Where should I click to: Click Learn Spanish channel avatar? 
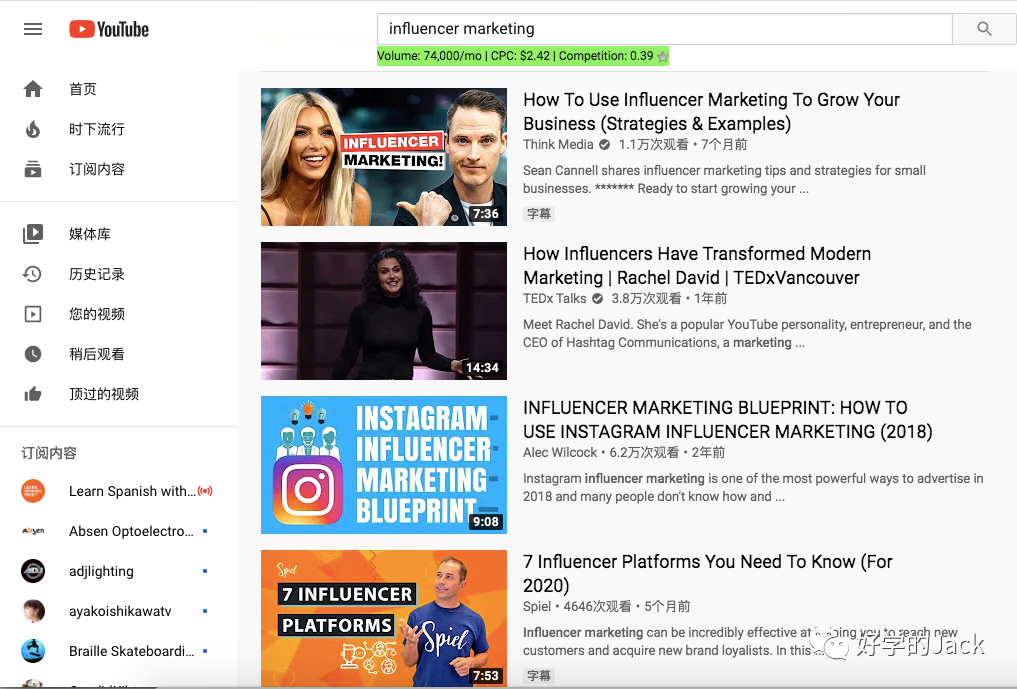[x=33, y=491]
